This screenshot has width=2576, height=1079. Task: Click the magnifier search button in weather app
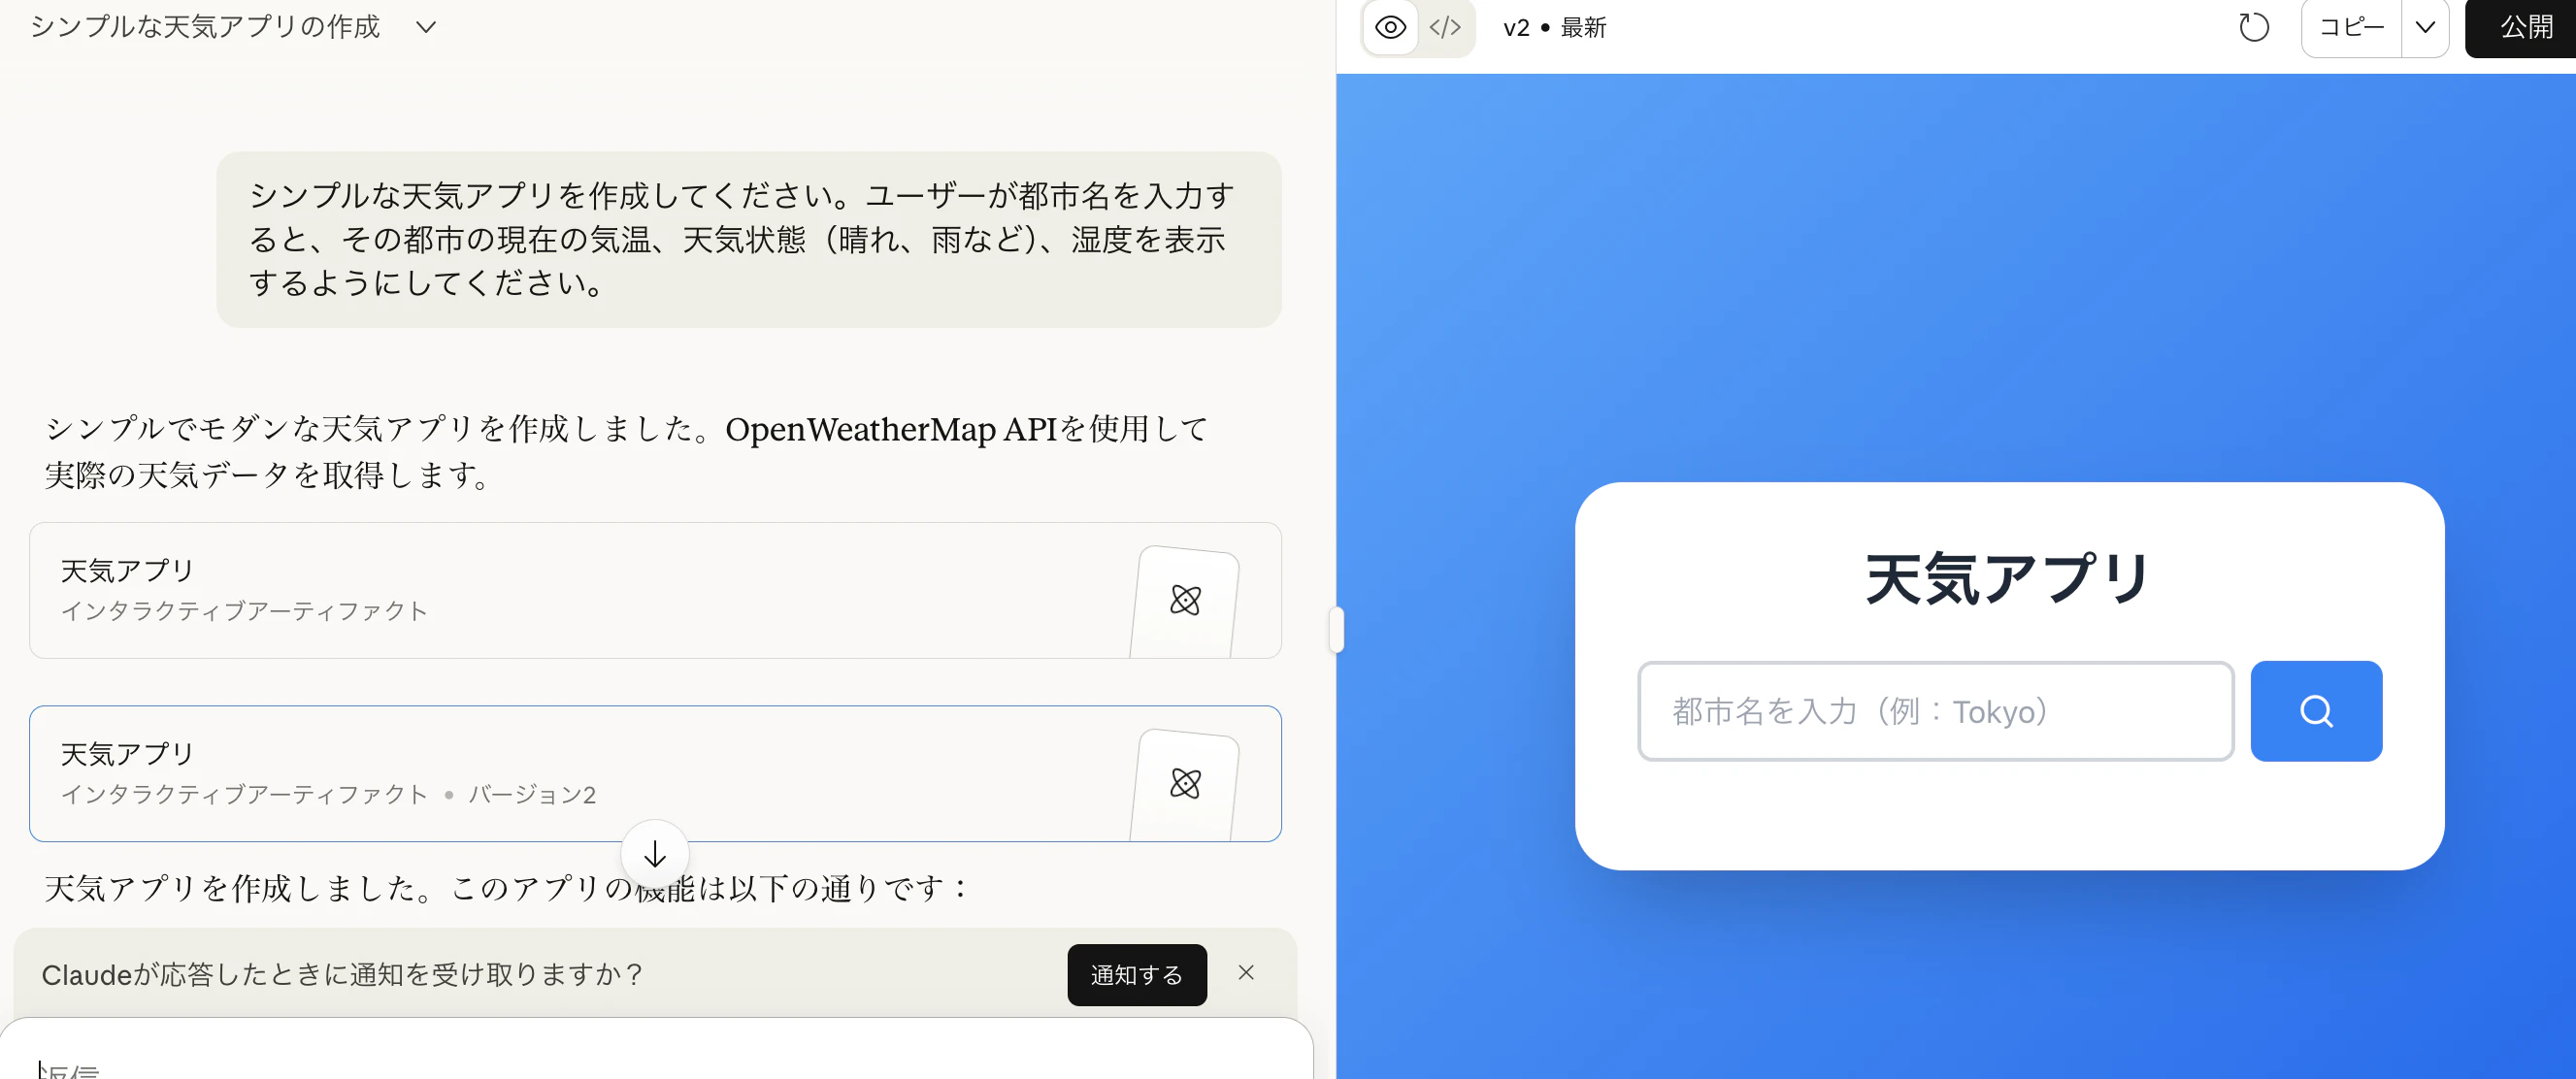pyautogui.click(x=2316, y=711)
